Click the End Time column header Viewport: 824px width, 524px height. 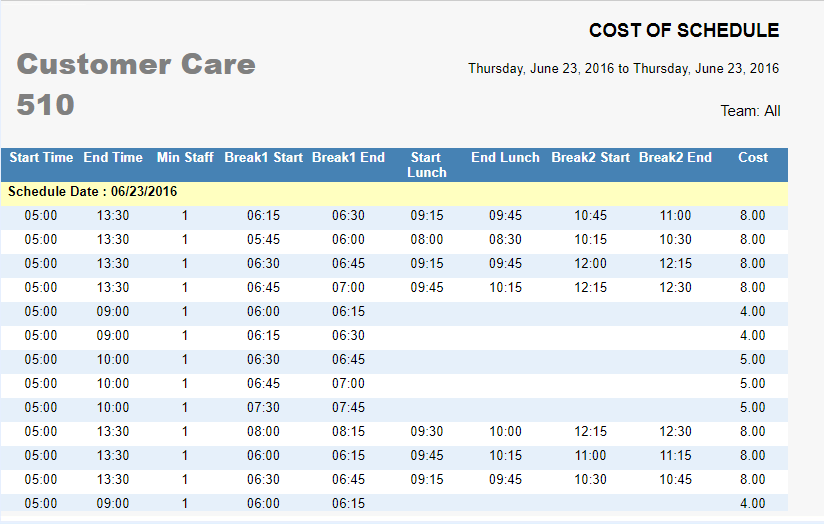pyautogui.click(x=113, y=158)
